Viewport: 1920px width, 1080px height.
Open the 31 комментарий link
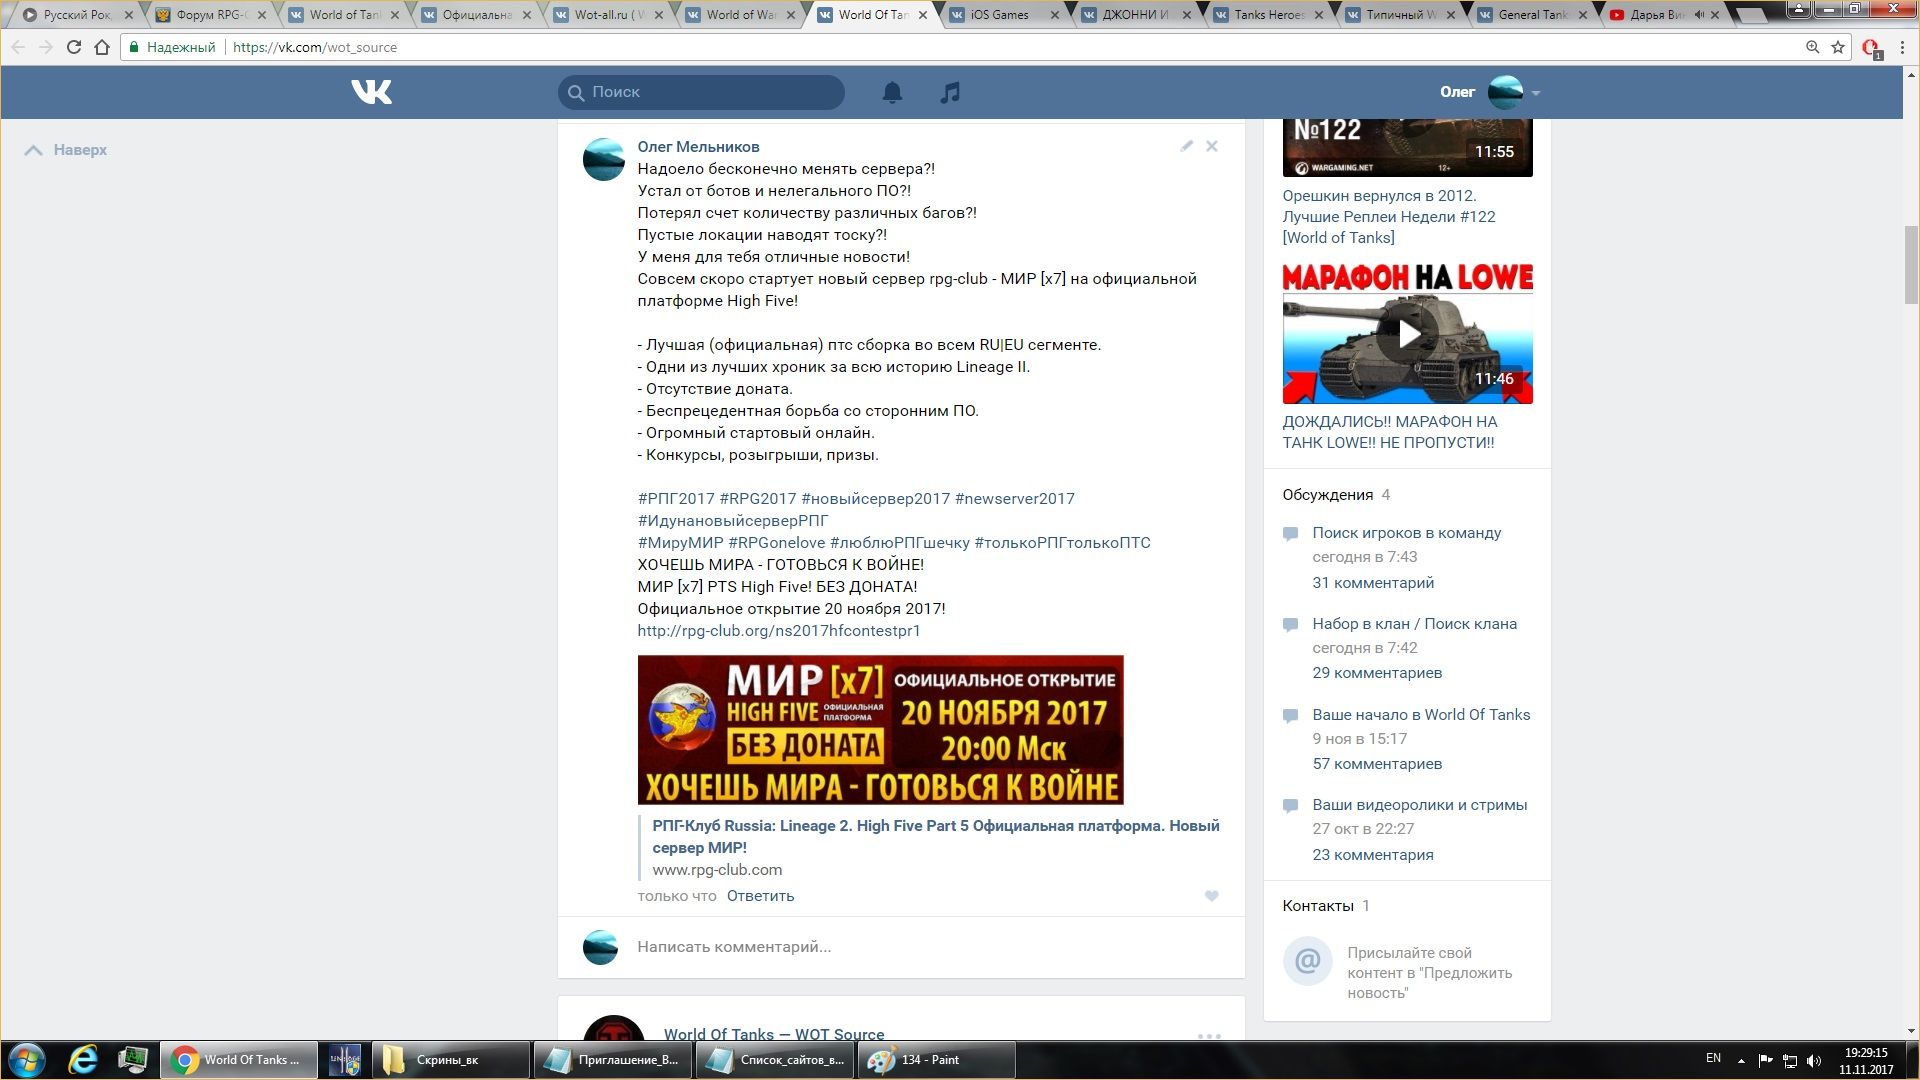coord(1373,583)
